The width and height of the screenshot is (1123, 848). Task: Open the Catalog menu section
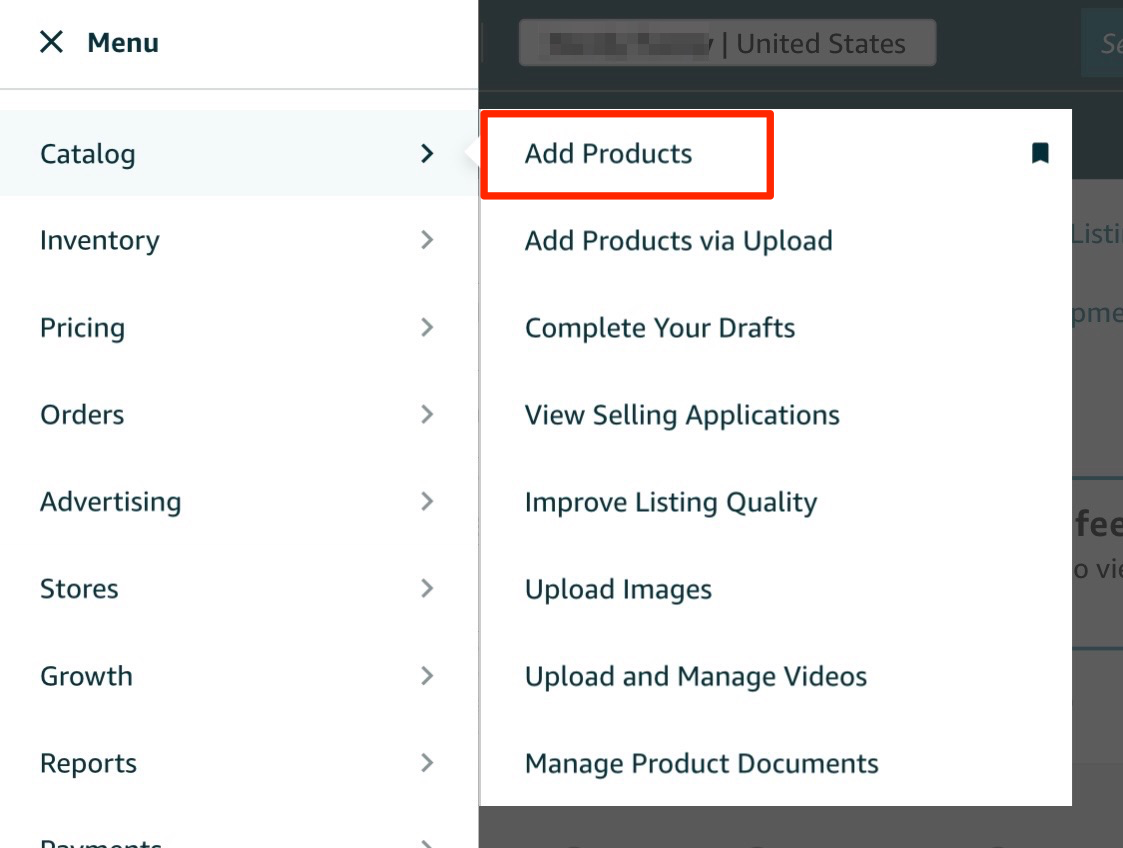pos(88,154)
